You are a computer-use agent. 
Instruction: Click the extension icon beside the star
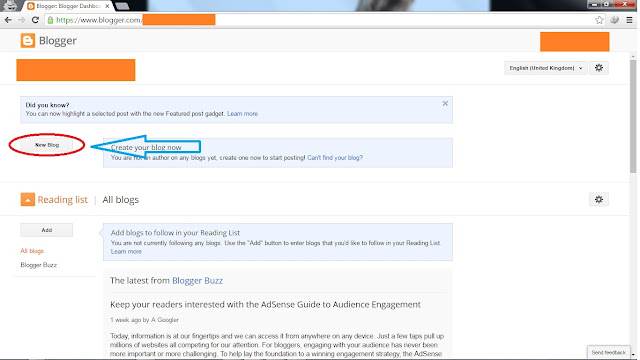614,20
